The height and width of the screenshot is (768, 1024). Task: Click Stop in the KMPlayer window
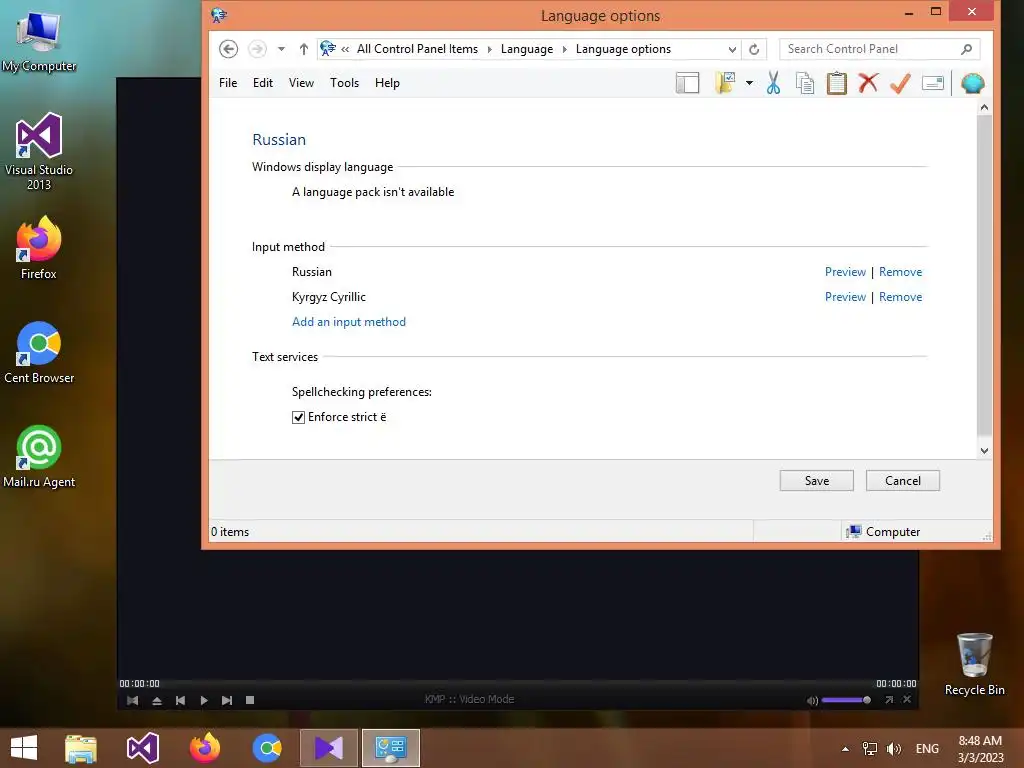[x=249, y=700]
